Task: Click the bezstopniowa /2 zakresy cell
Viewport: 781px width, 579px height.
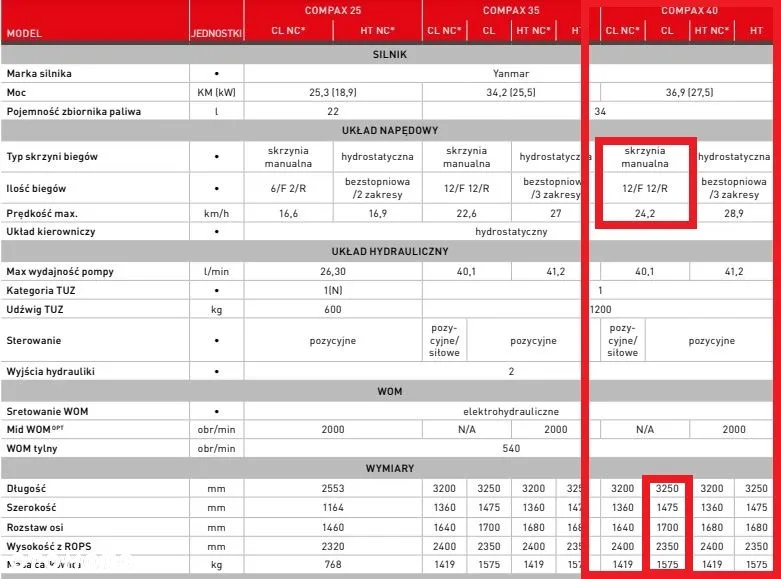Action: coord(378,188)
